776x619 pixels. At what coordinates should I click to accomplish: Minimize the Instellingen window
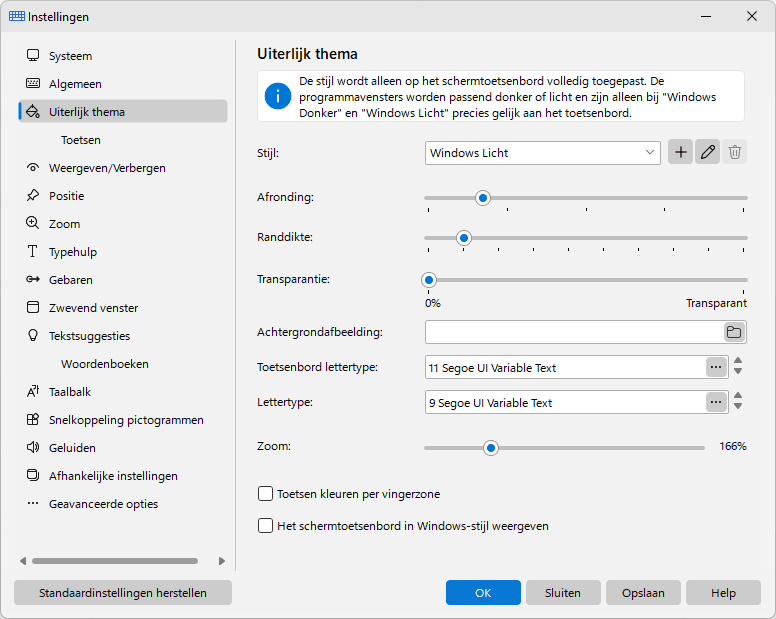(706, 16)
